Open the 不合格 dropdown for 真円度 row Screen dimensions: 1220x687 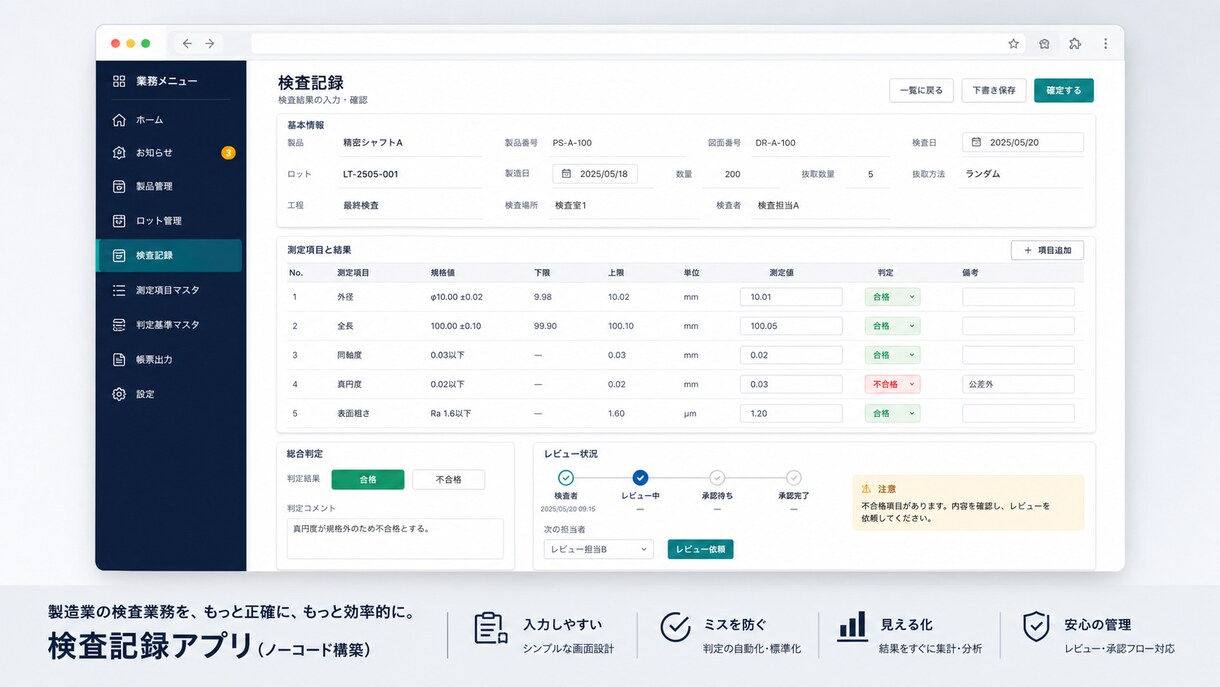tap(892, 384)
